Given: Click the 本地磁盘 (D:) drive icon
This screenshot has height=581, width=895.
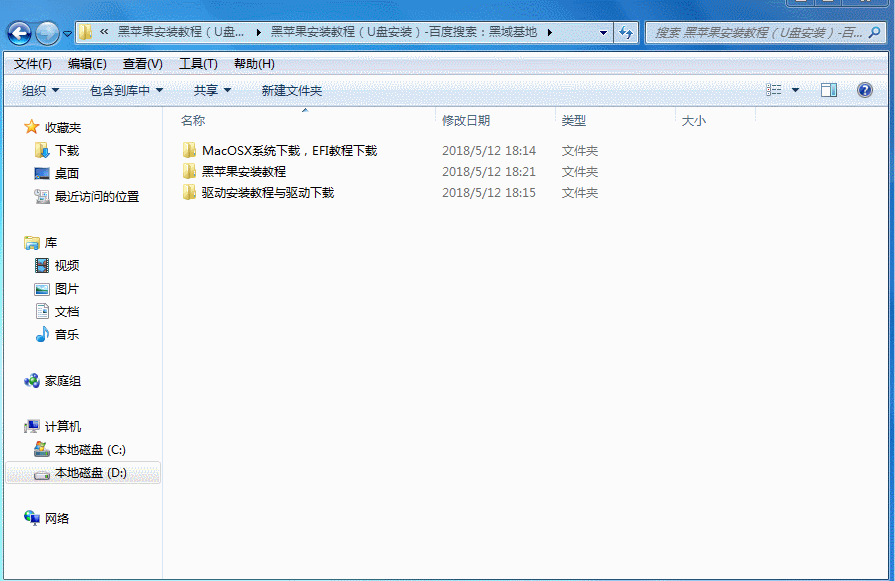Looking at the screenshot, I should coord(42,474).
